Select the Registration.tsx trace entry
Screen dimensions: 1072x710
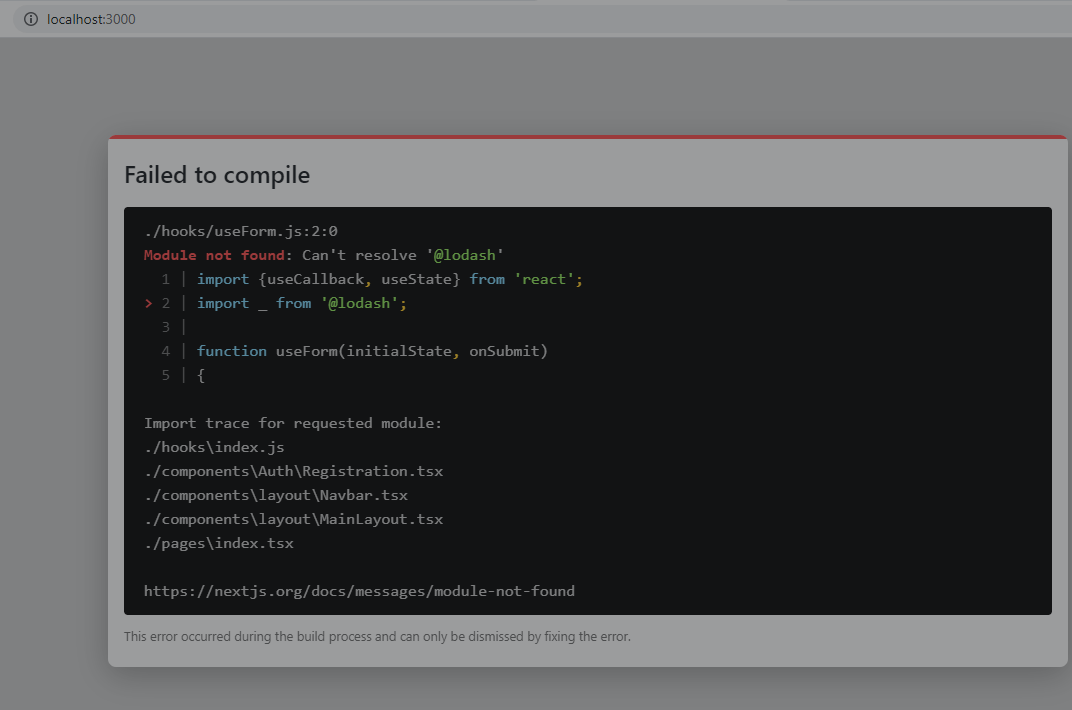point(293,471)
